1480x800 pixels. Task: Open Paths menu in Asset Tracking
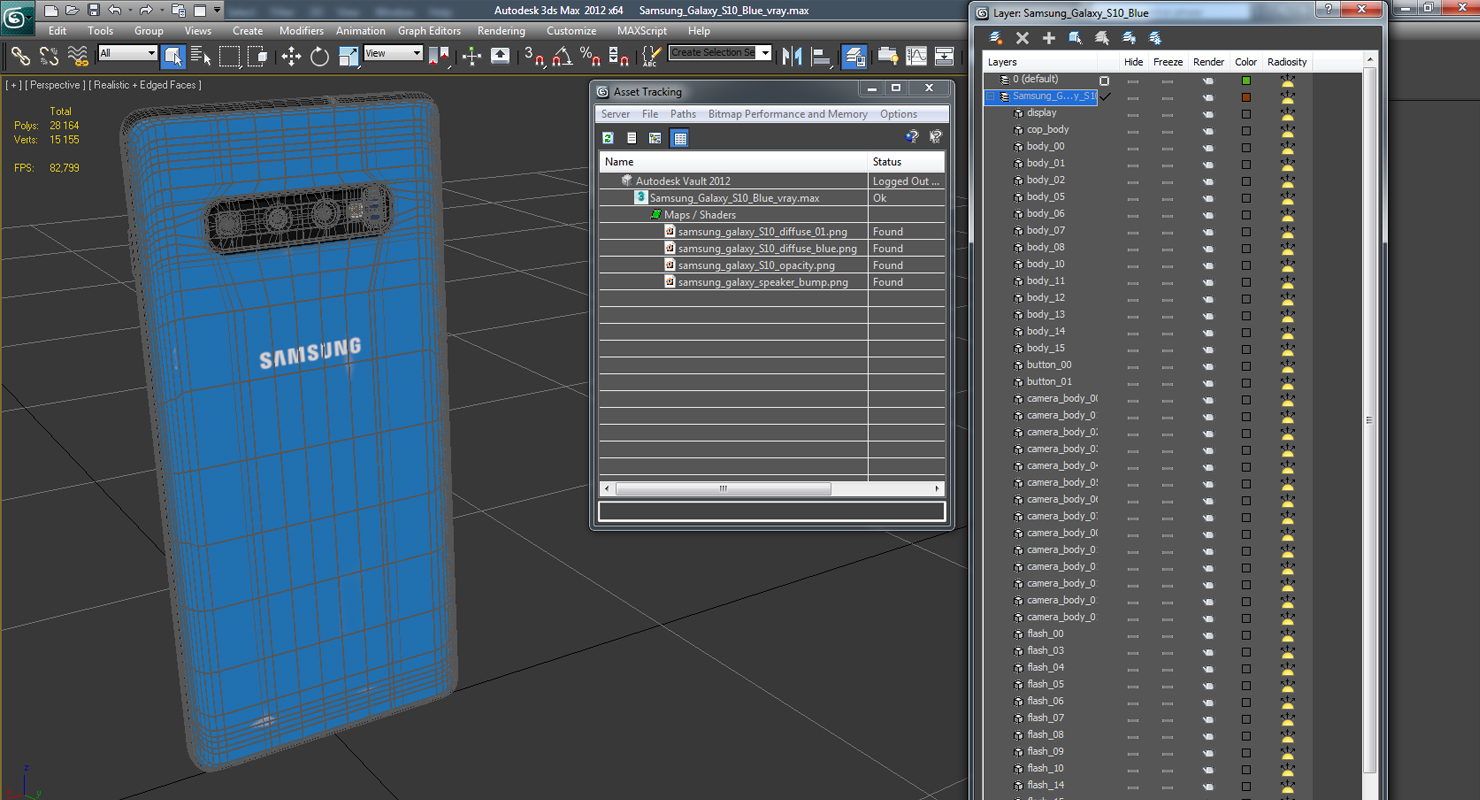pyautogui.click(x=683, y=114)
